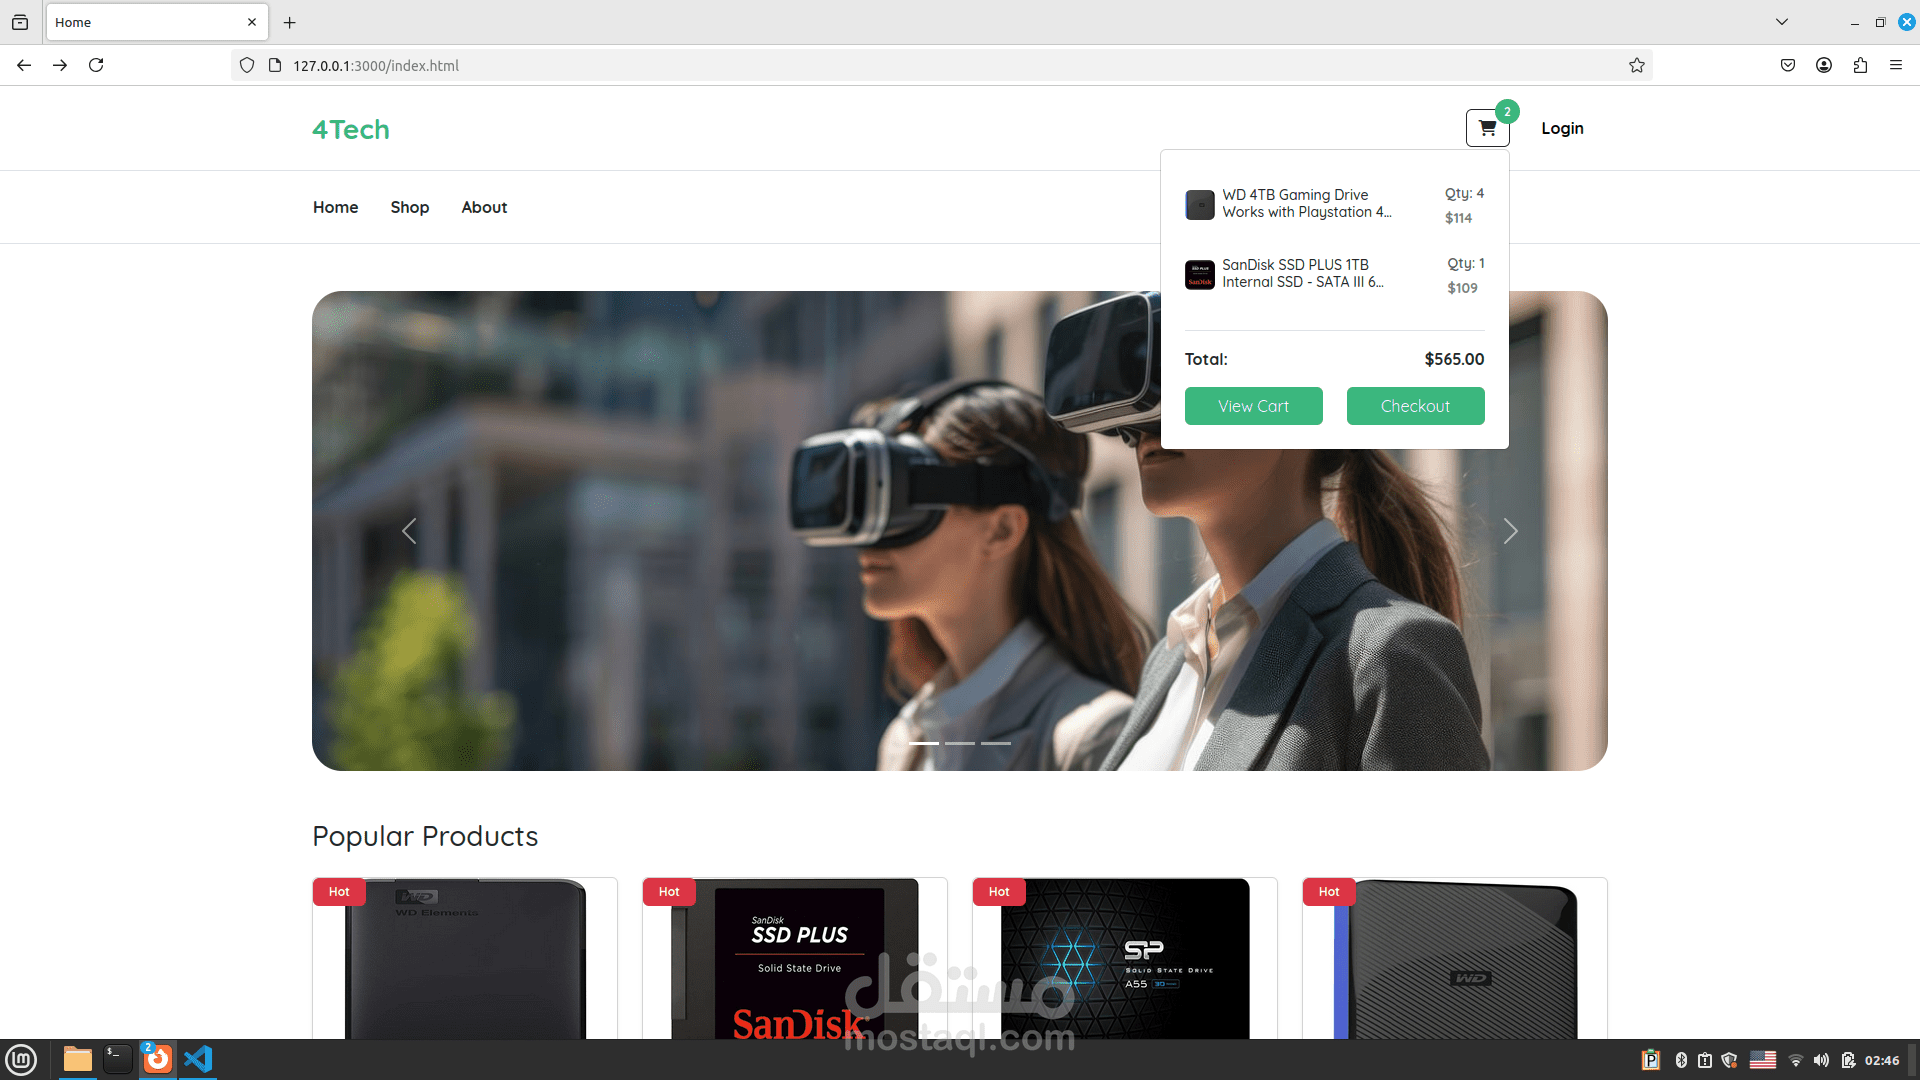Click the Save to Pocket icon
Screen dimensions: 1920x1080
pos(1788,65)
